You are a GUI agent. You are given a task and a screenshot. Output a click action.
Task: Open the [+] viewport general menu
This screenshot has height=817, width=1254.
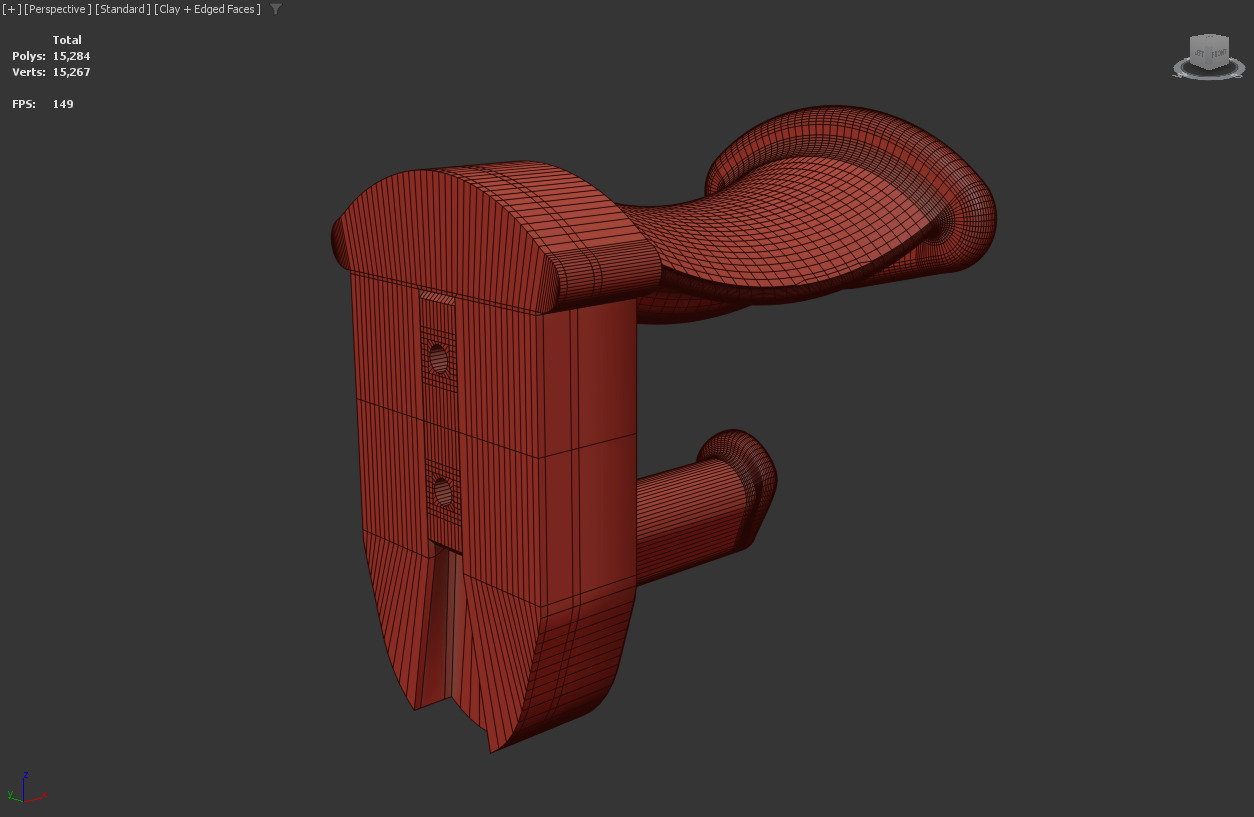(x=11, y=9)
